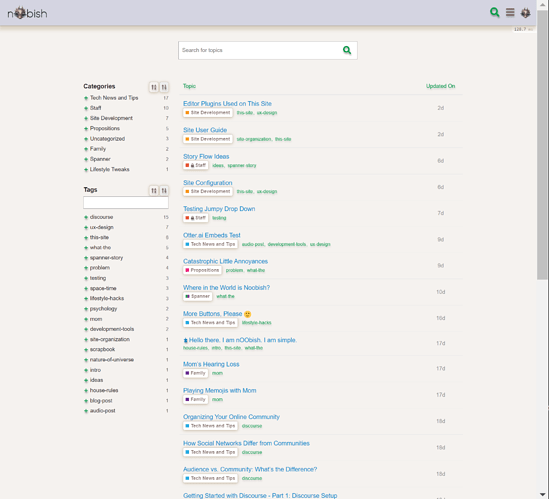Click left sort button beside Categories heading

[x=154, y=87]
